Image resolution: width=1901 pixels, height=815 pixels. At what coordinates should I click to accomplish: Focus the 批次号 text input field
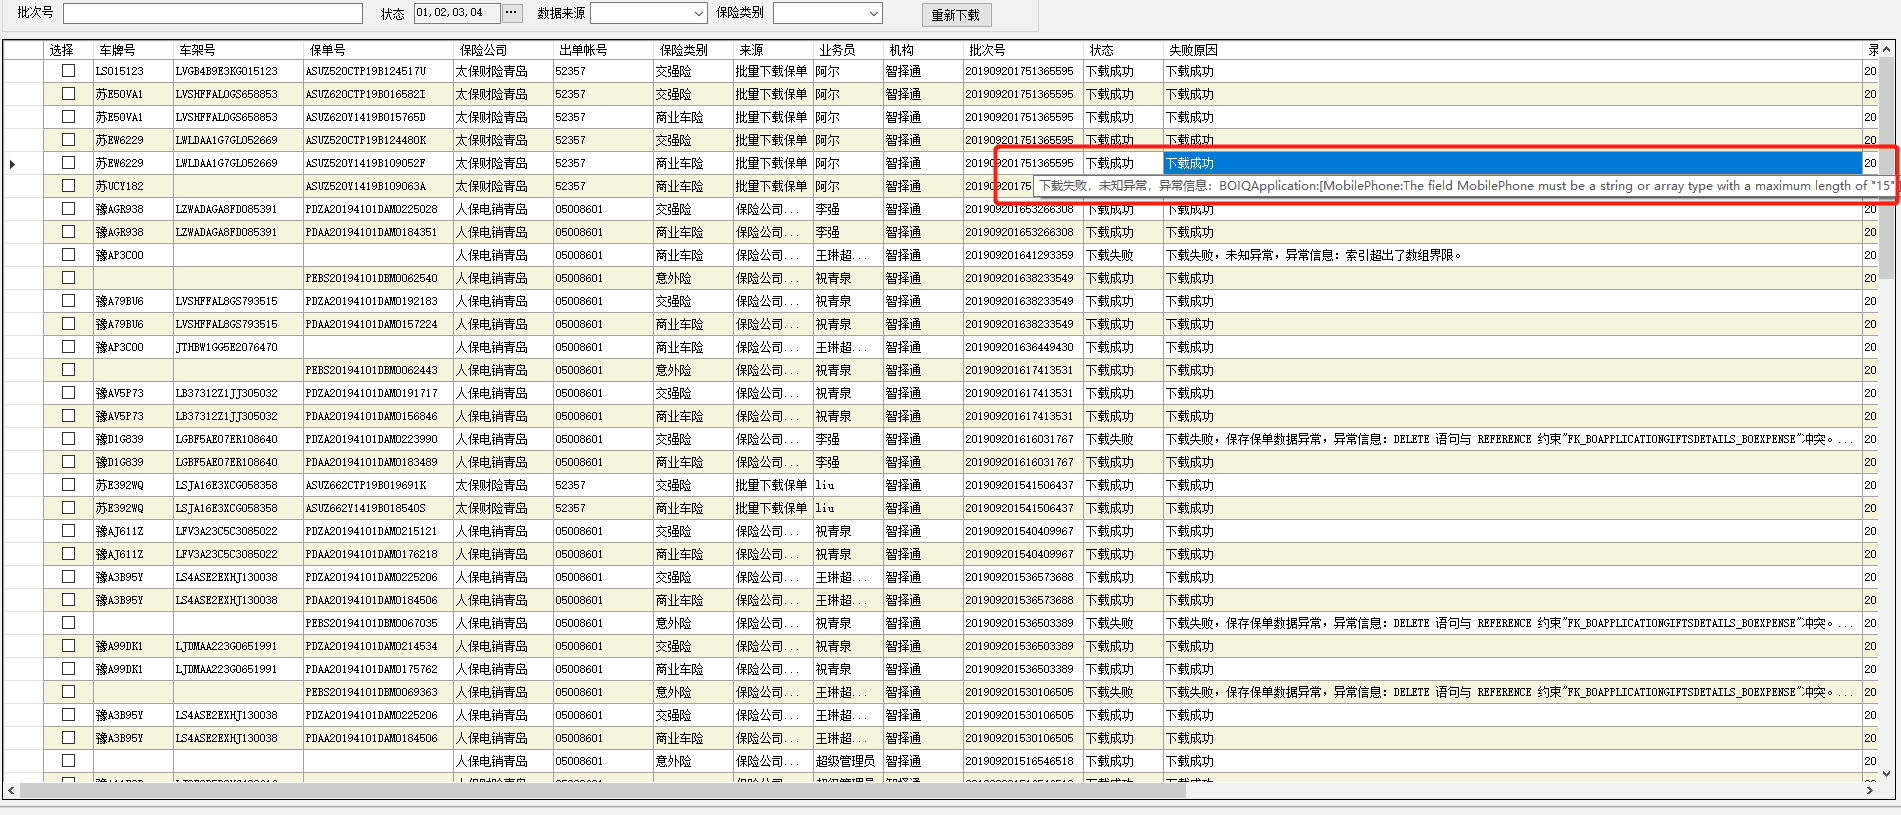click(x=212, y=13)
